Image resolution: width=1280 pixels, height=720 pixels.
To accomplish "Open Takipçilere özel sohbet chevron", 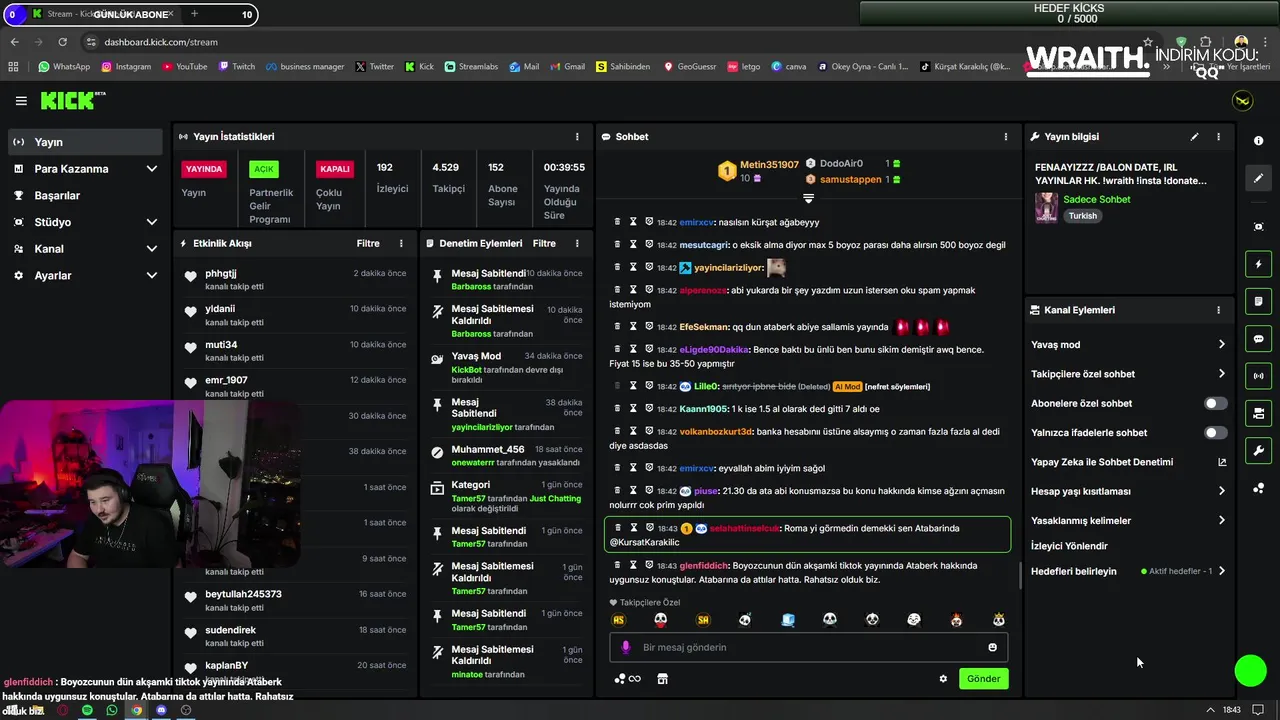I will (x=1221, y=374).
